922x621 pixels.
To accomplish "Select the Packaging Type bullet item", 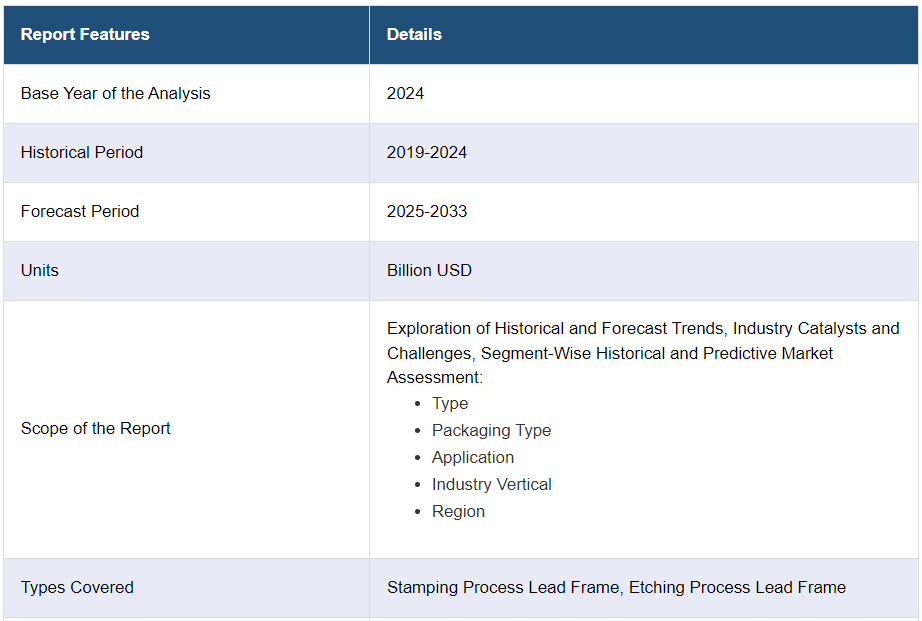I will coord(491,430).
